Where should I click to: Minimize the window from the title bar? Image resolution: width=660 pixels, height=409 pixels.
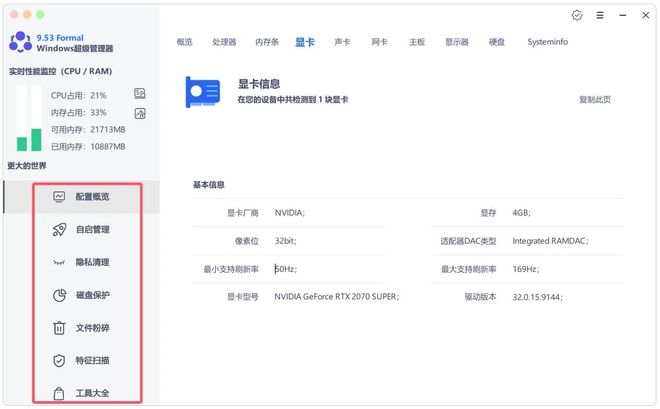[623, 15]
